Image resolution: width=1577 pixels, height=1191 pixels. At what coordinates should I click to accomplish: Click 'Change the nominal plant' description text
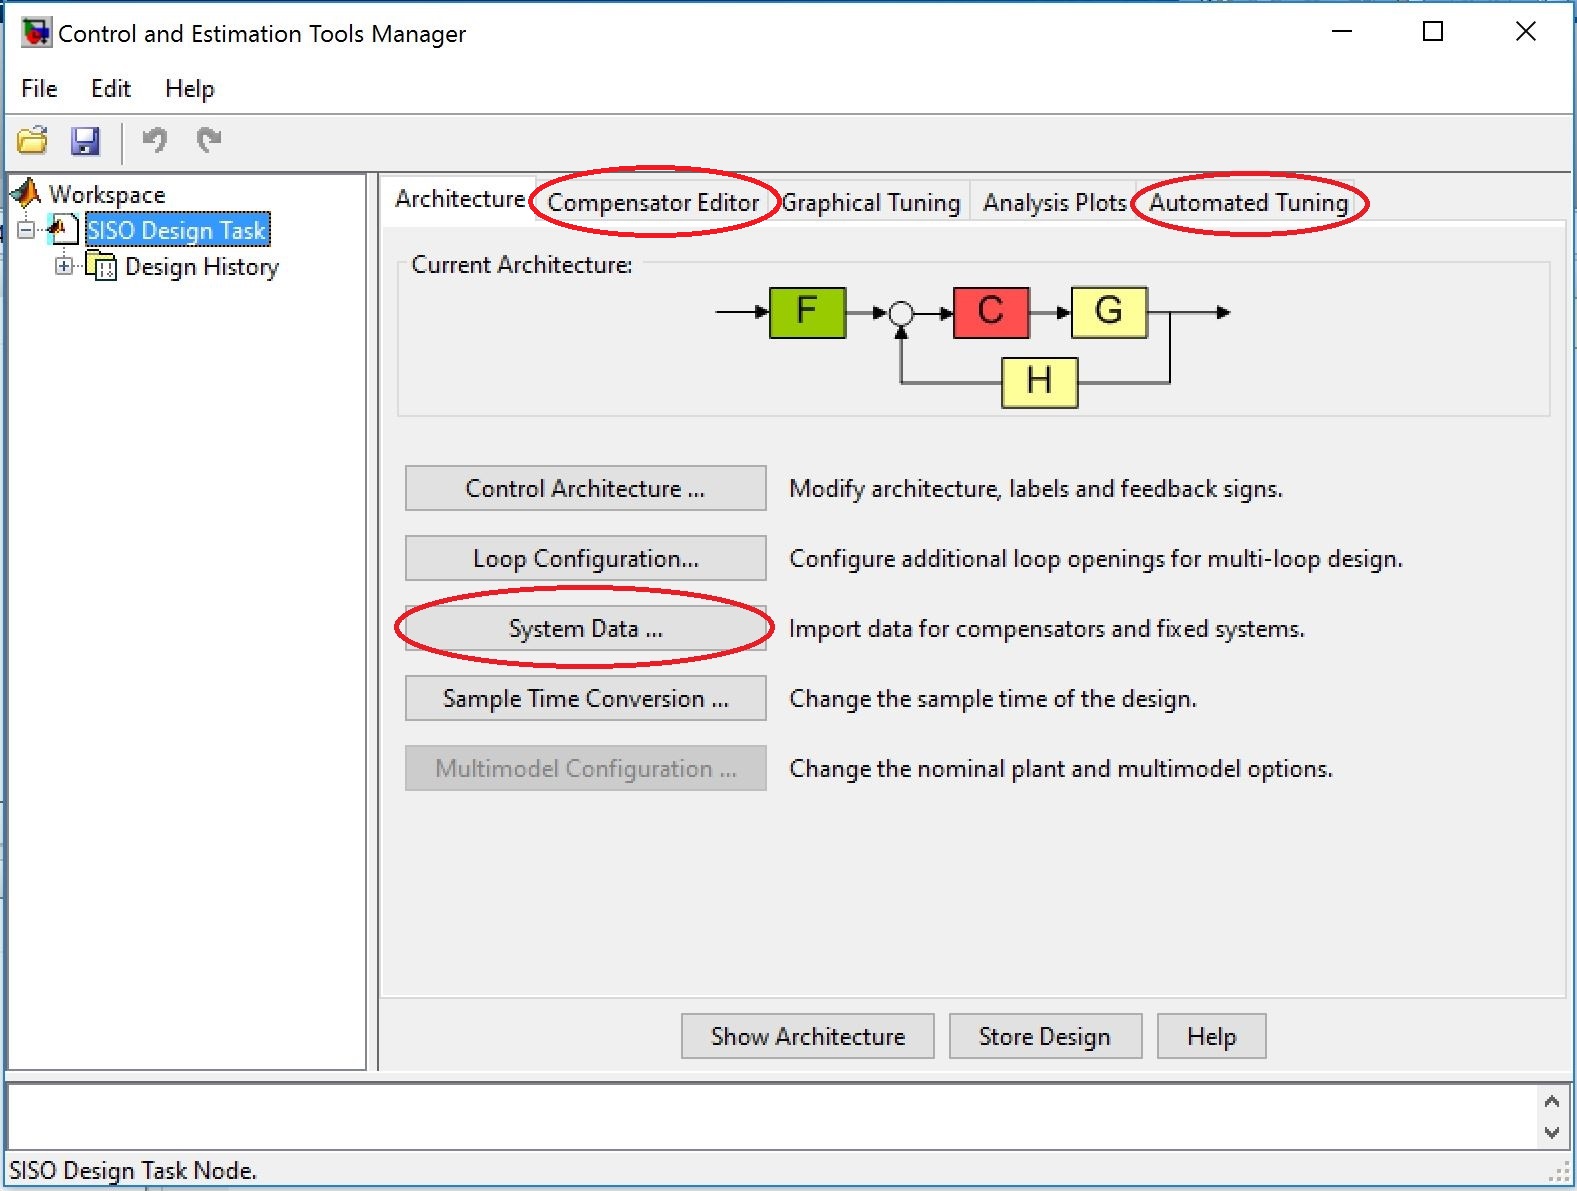[x=1061, y=769]
